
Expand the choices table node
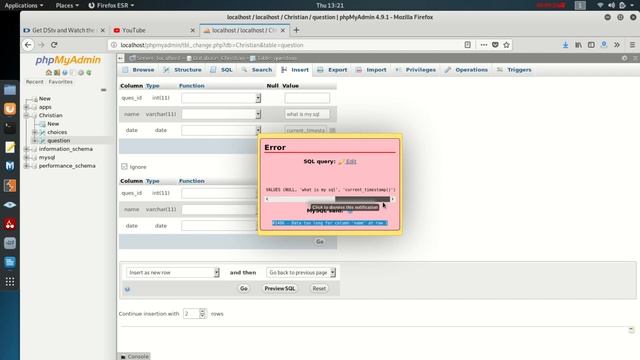[x=35, y=132]
